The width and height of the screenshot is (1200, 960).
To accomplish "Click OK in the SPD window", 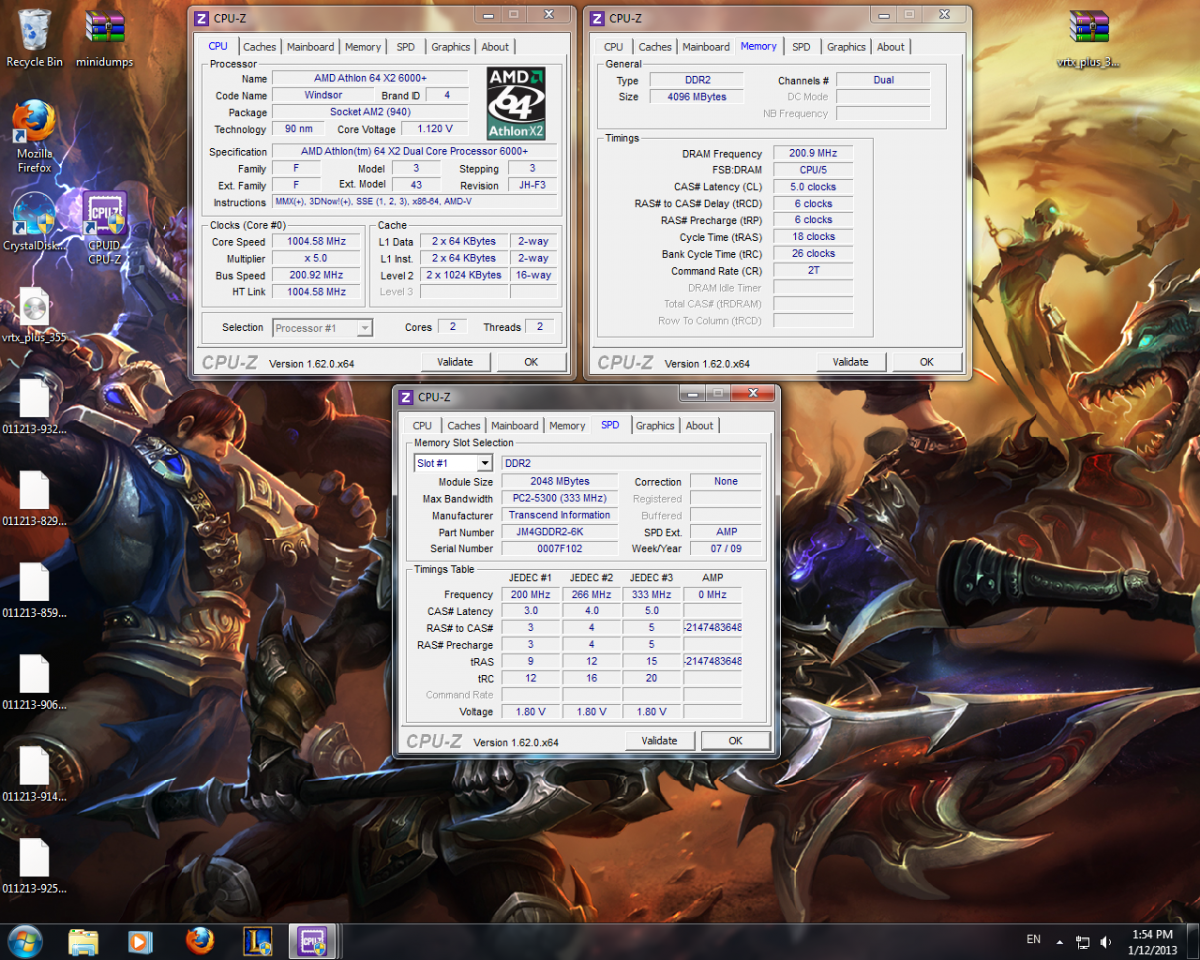I will point(735,741).
